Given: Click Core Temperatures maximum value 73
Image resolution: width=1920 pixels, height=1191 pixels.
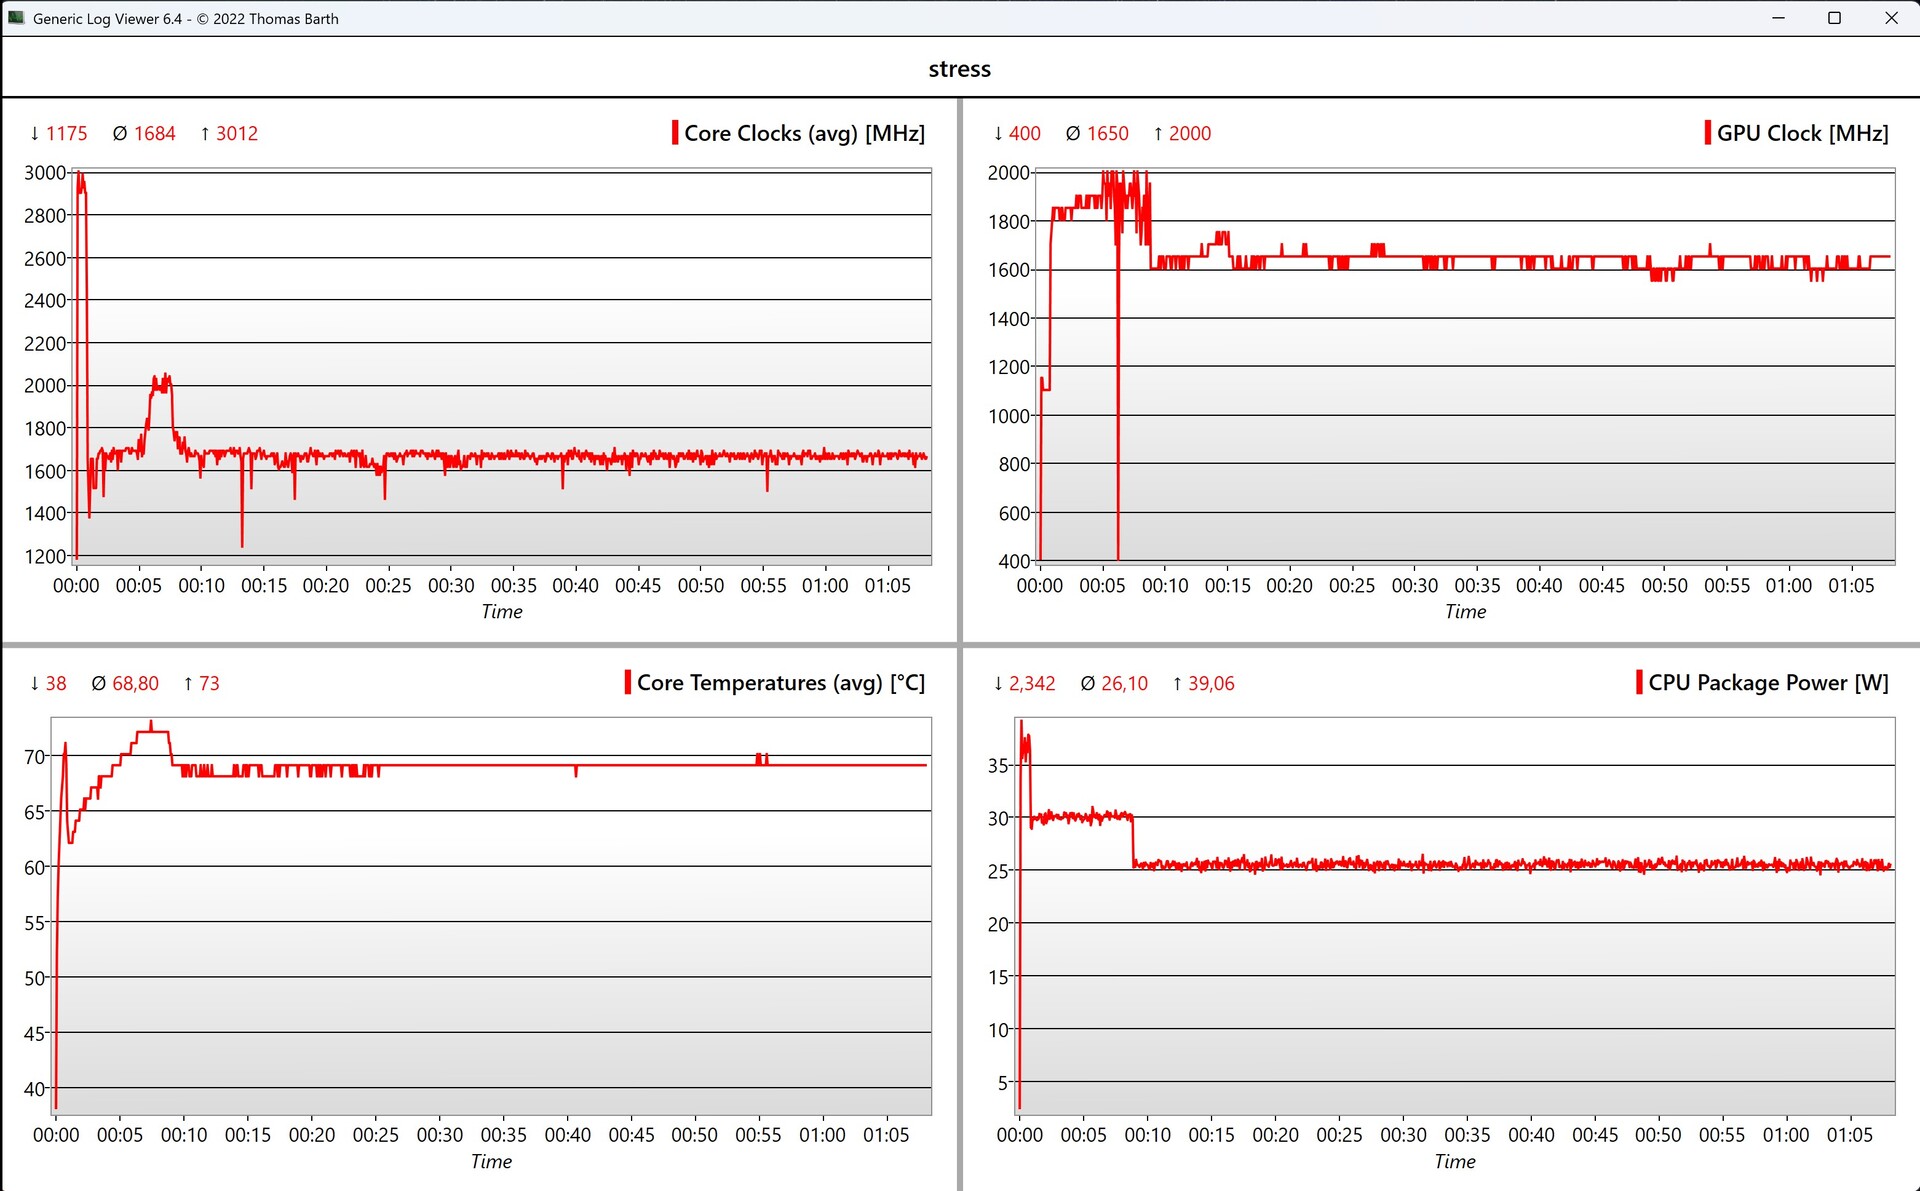Looking at the screenshot, I should (208, 684).
